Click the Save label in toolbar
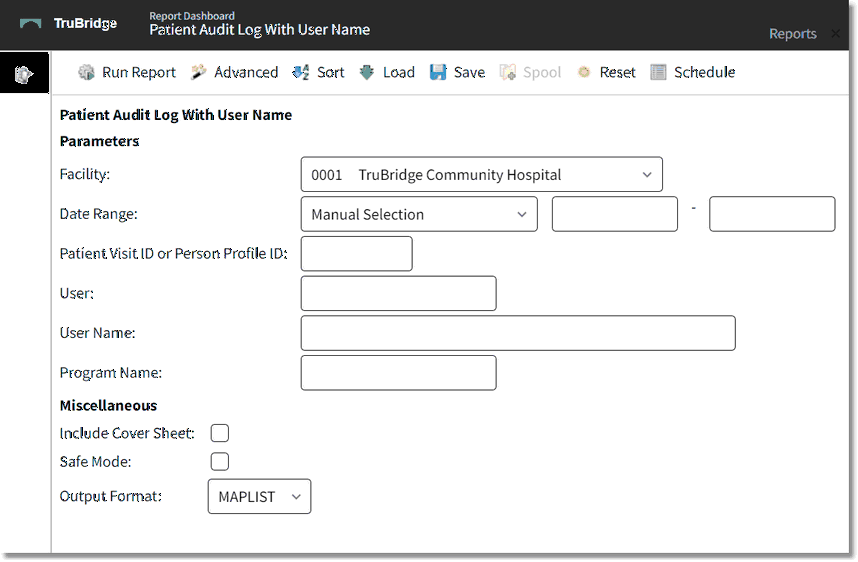Viewport: 858px width, 562px height. point(469,72)
